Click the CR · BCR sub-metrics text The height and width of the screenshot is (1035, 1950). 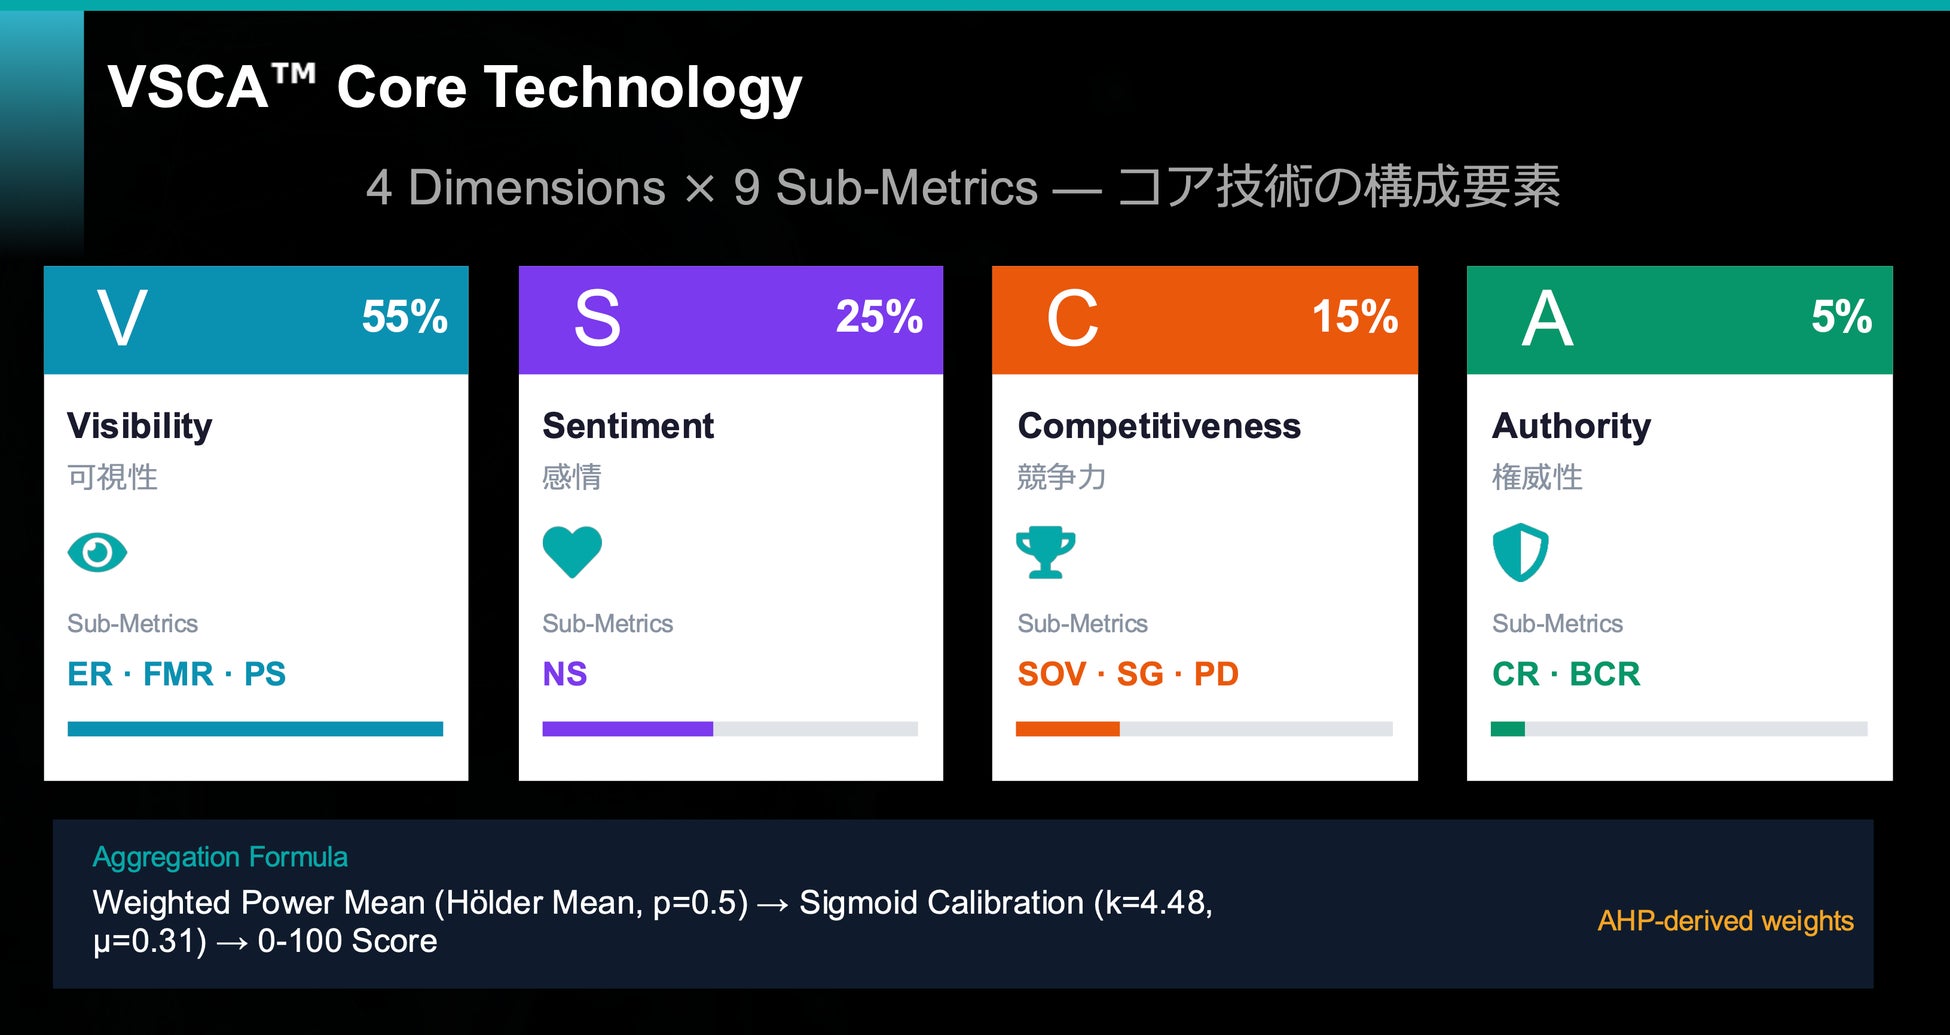1565,674
